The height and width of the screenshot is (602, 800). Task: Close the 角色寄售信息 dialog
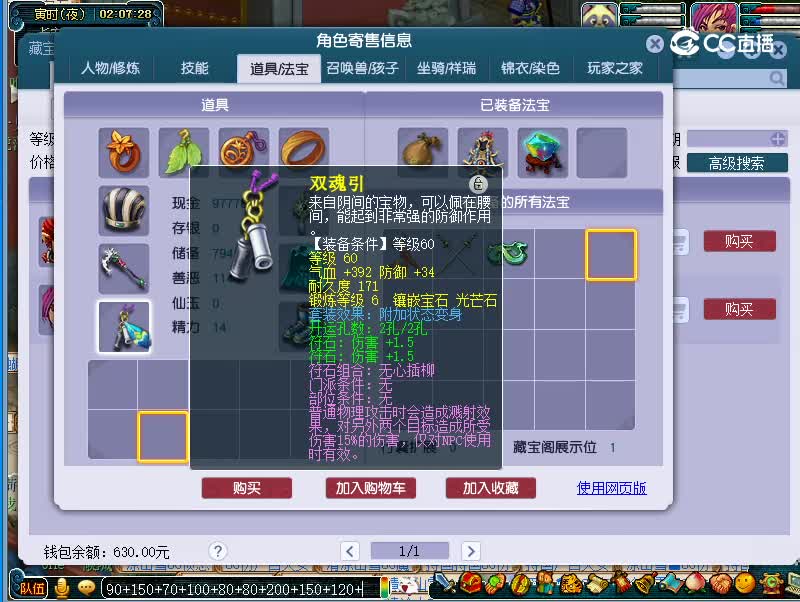(655, 44)
